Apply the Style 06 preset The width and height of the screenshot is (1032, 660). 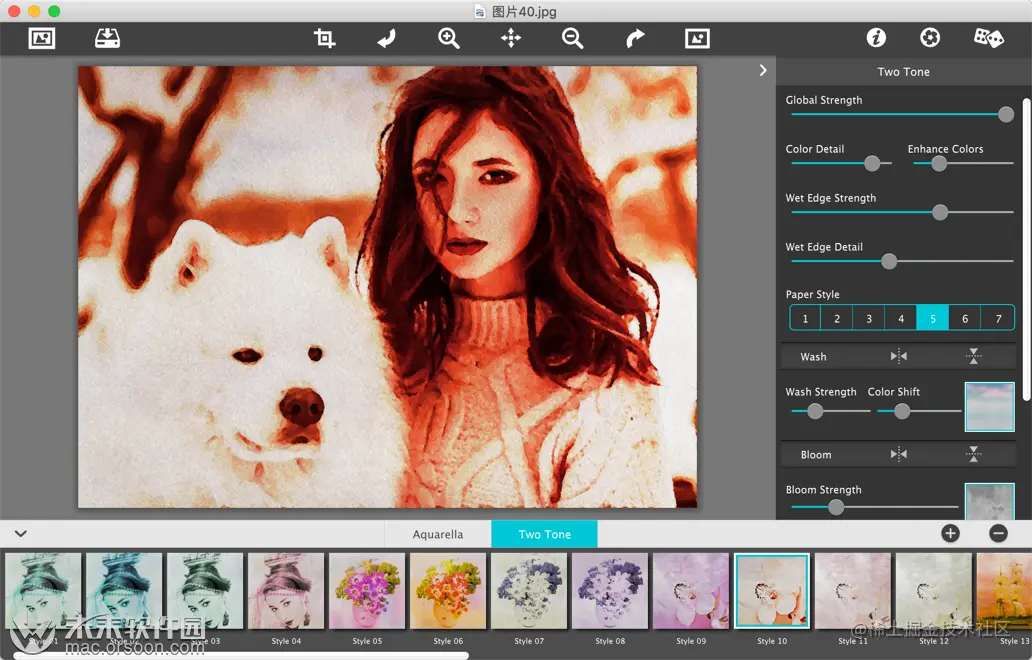coord(448,591)
